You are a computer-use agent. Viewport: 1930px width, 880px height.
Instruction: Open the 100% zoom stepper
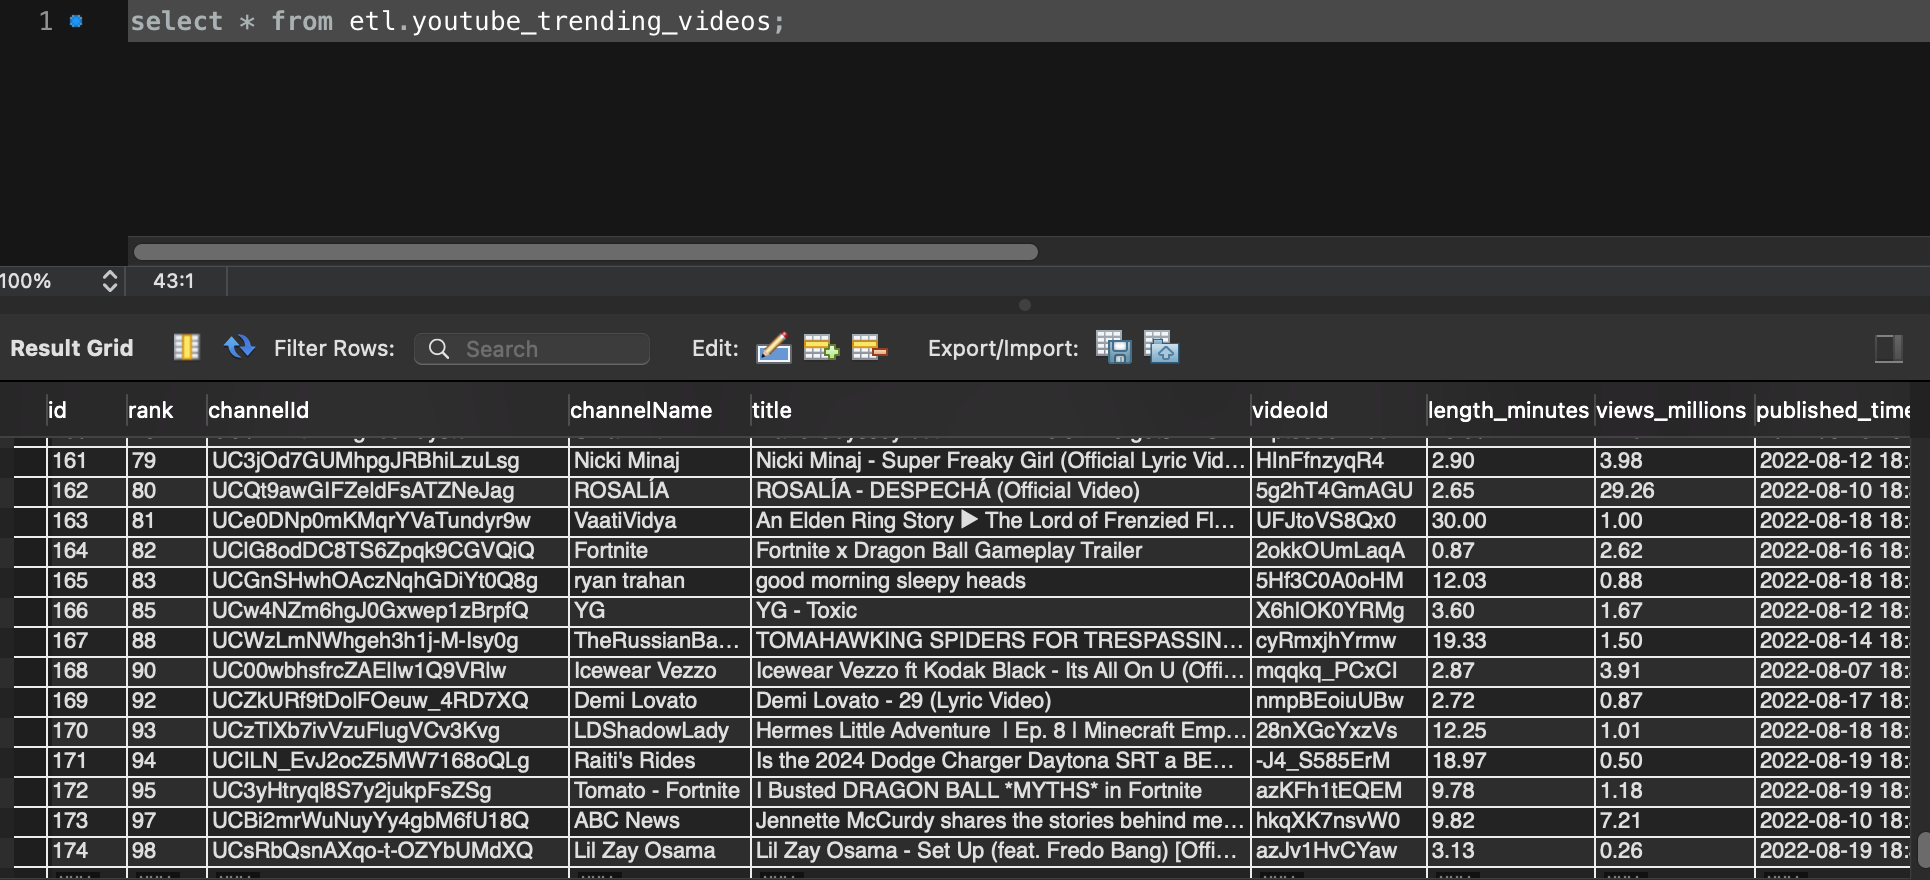point(109,281)
